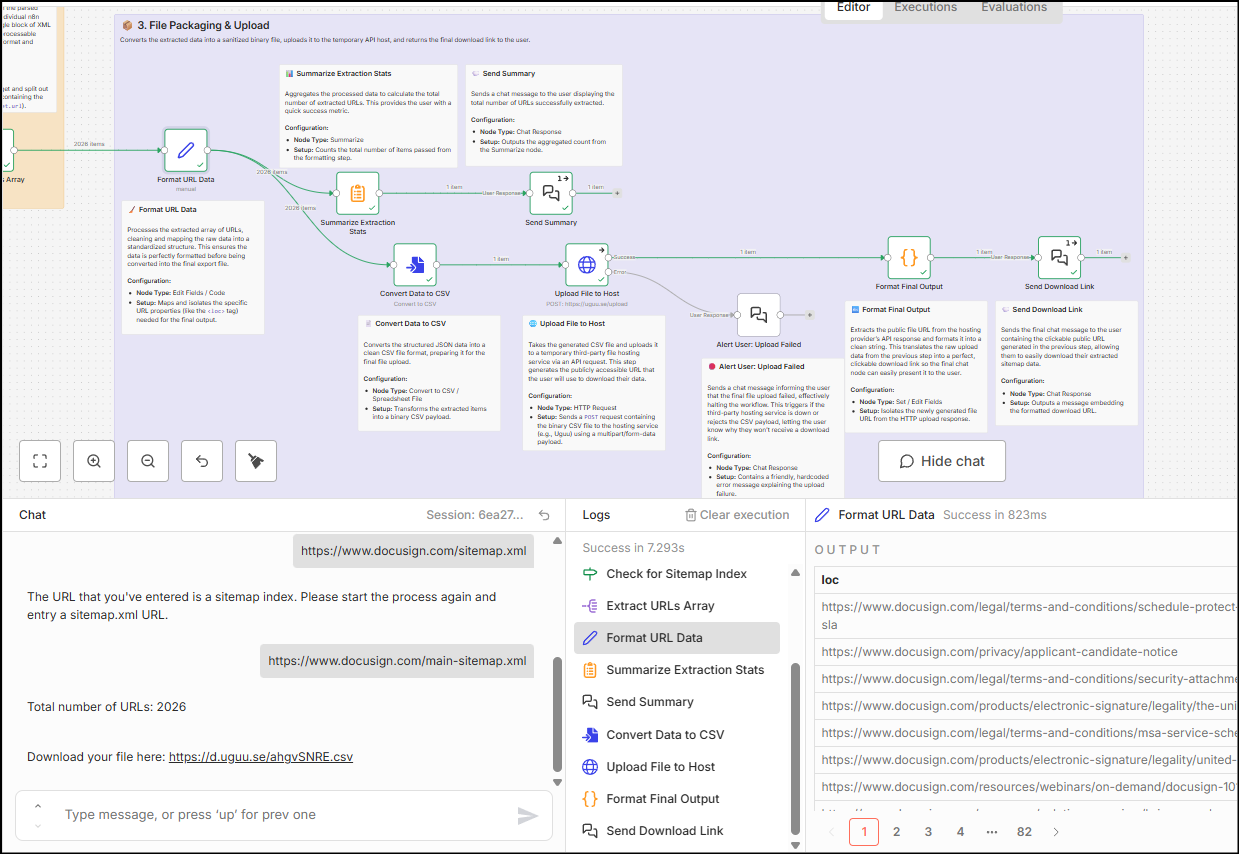
Task: Zoom in on the workflow canvas
Action: tap(94, 461)
